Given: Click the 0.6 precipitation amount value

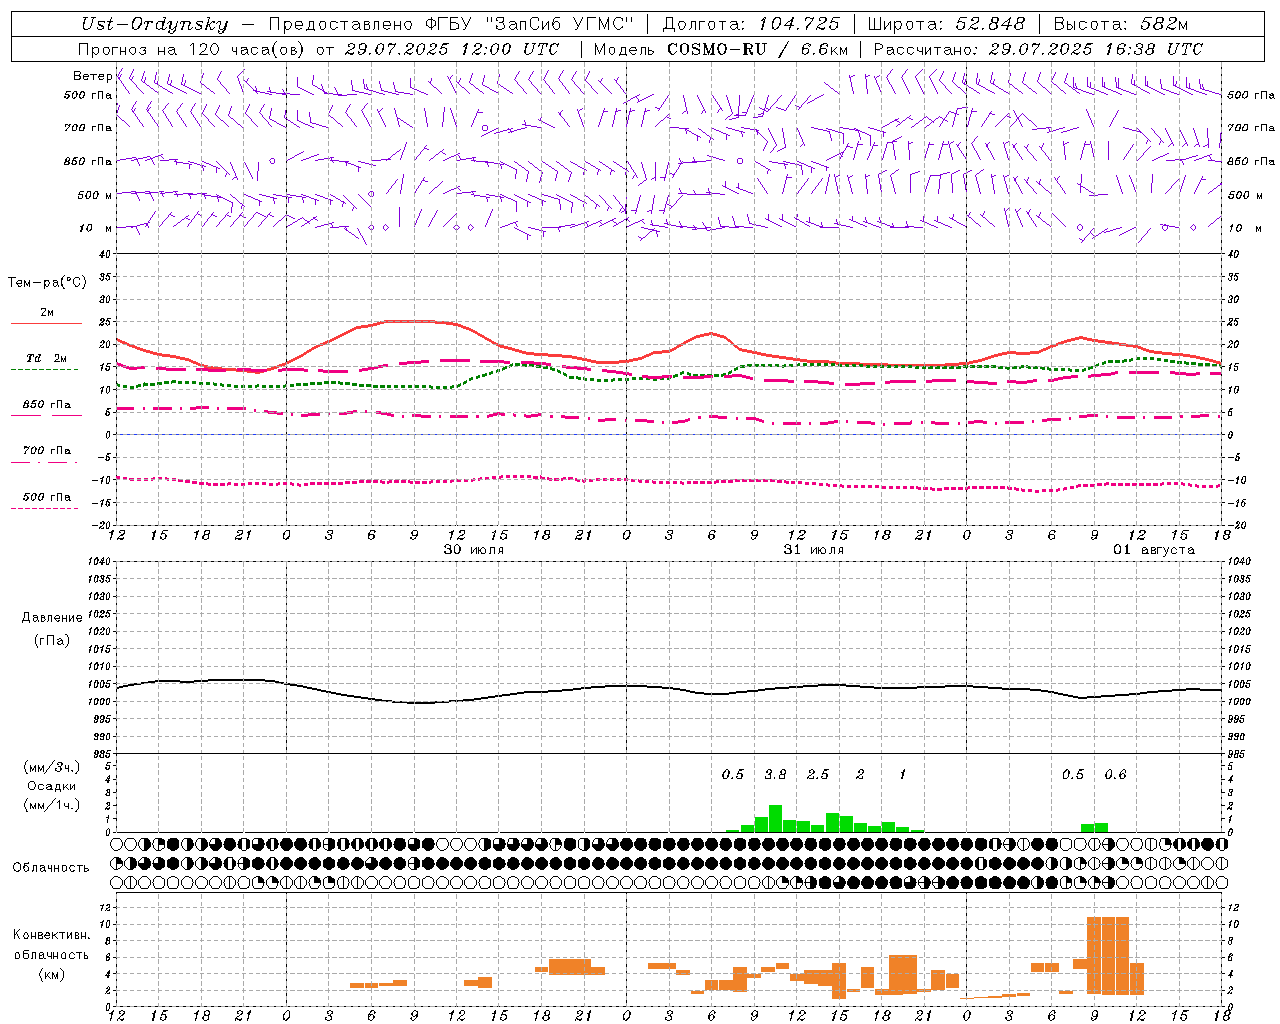Looking at the screenshot, I should tap(1115, 775).
